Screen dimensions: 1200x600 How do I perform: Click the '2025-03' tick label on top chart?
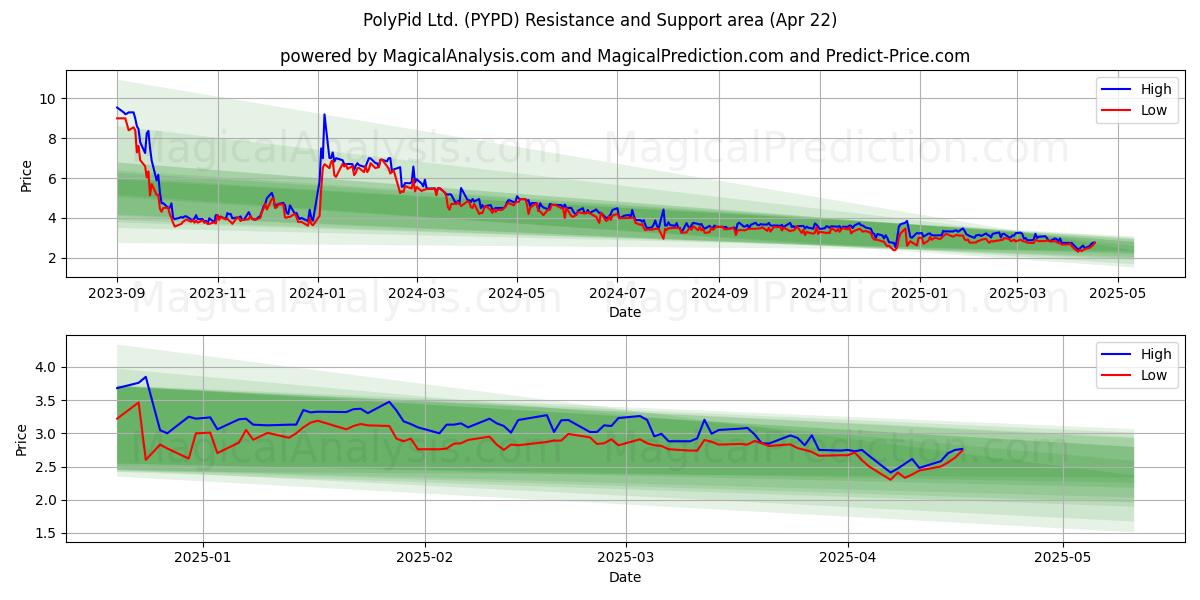tap(1017, 293)
